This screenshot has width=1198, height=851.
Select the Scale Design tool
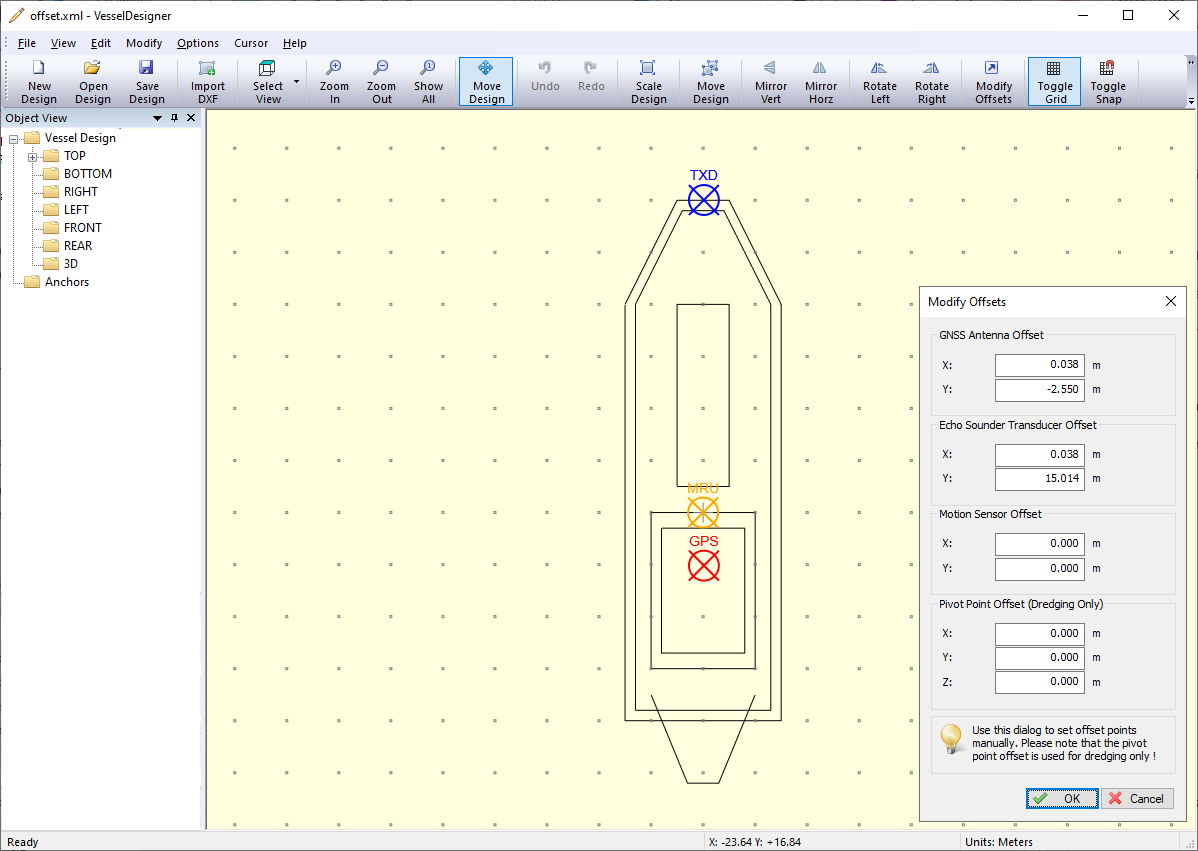click(x=648, y=81)
